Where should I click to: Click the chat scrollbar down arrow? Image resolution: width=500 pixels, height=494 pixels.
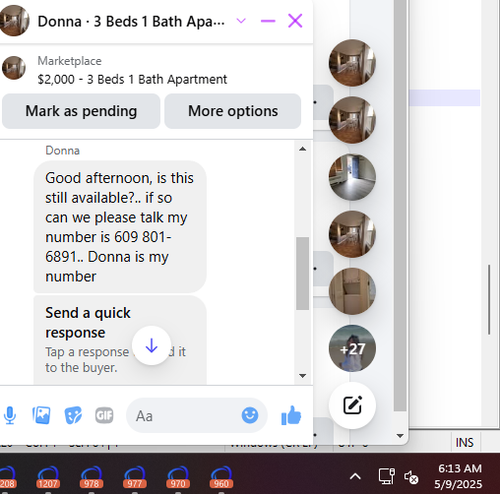tap(302, 376)
